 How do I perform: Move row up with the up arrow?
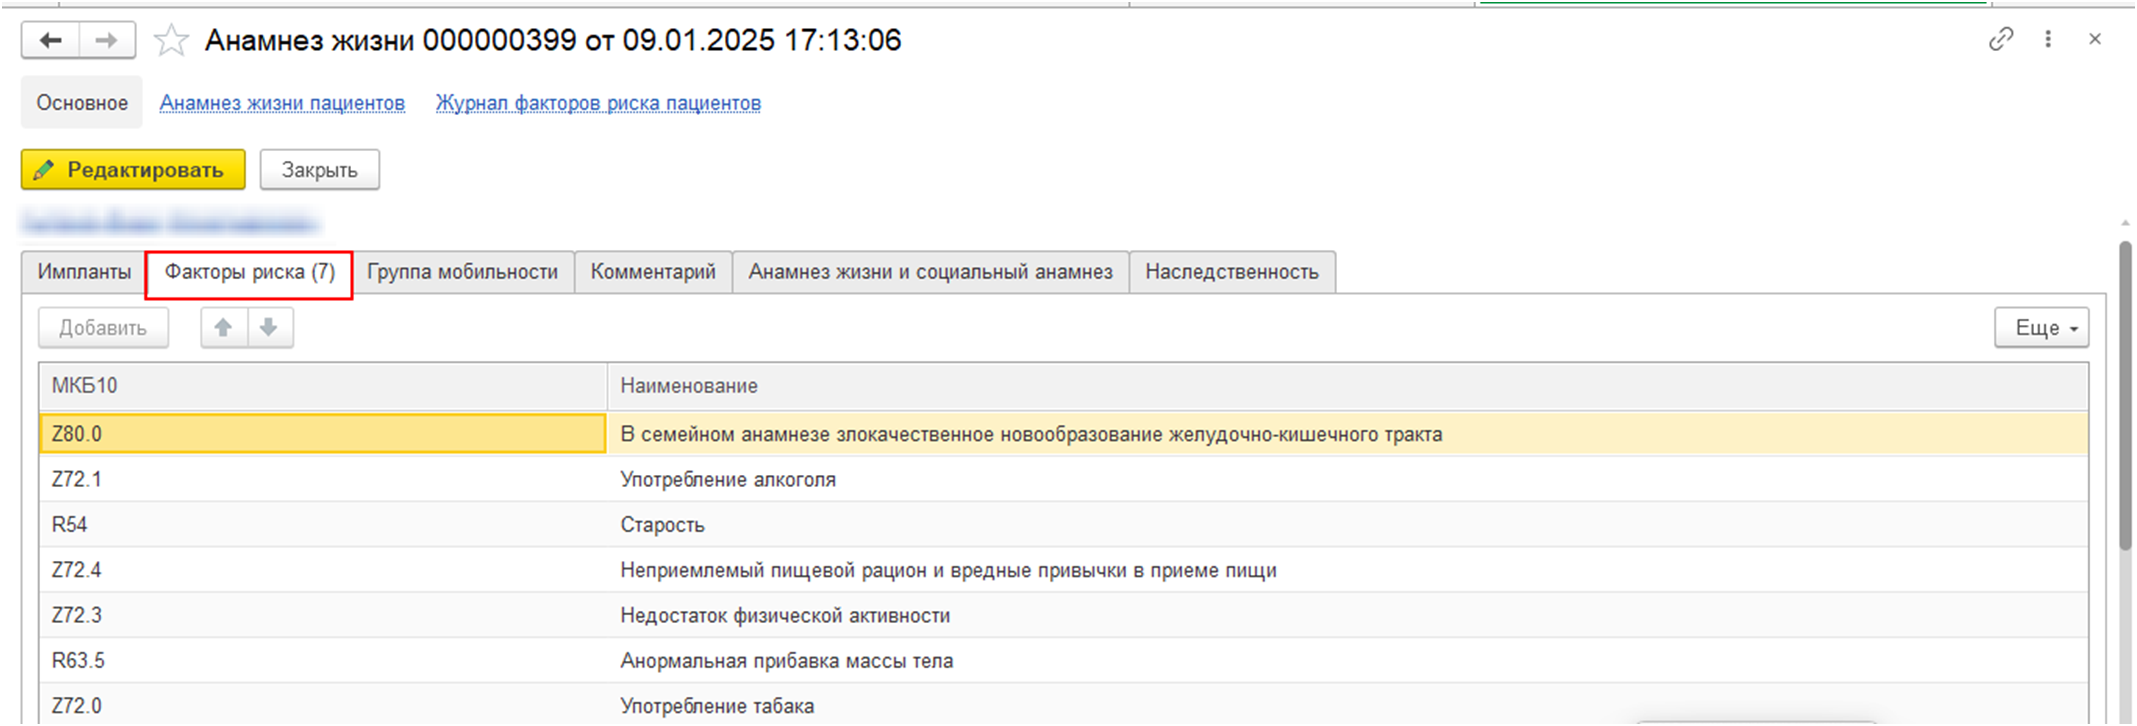coord(224,328)
